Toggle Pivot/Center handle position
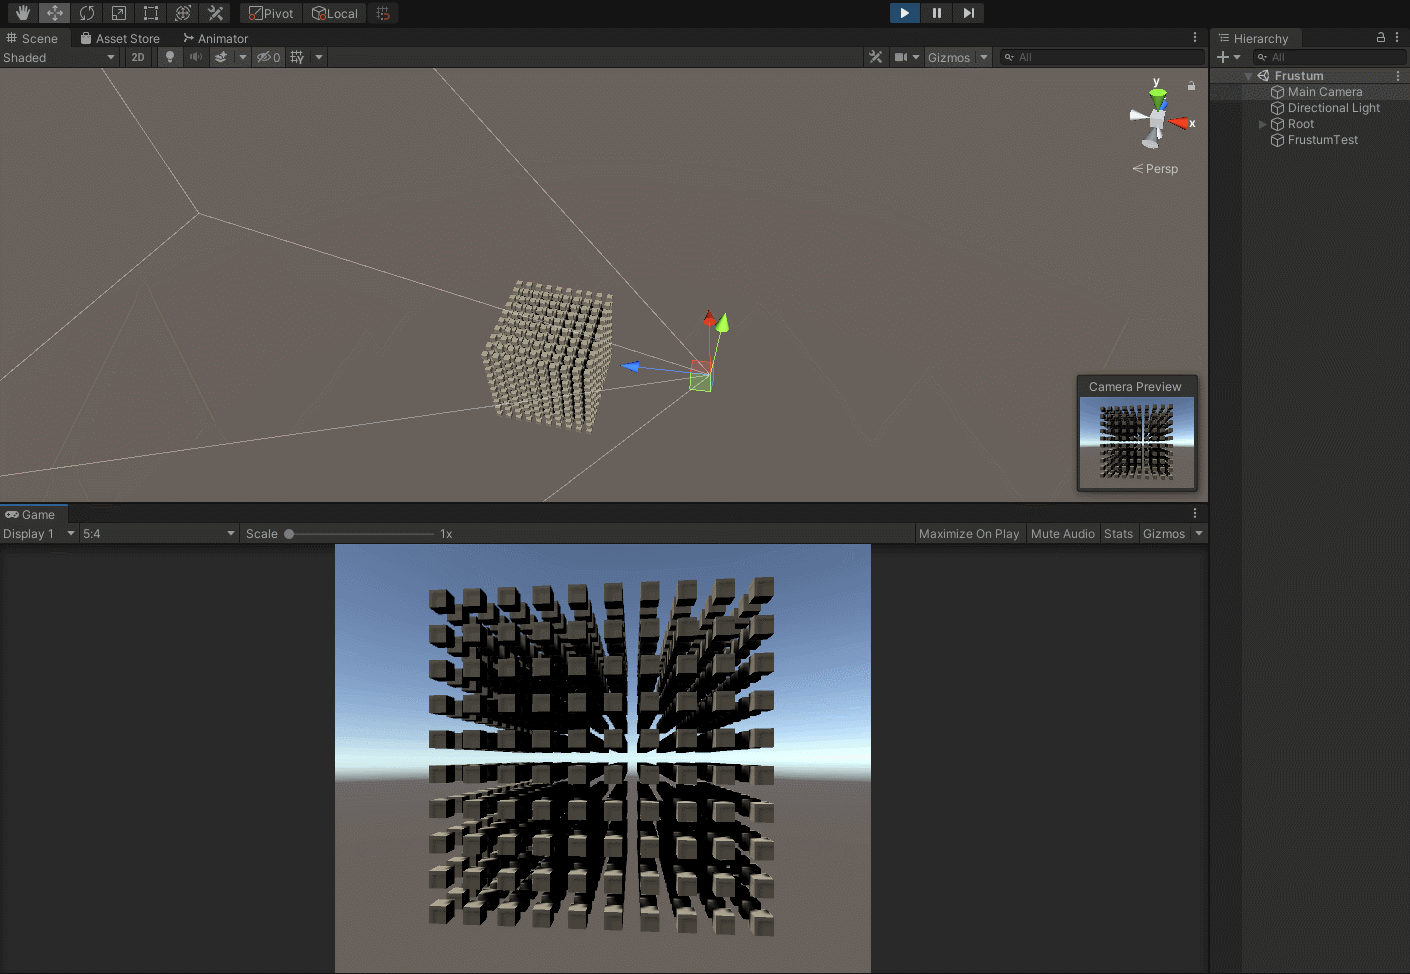The image size is (1410, 974). coord(271,13)
